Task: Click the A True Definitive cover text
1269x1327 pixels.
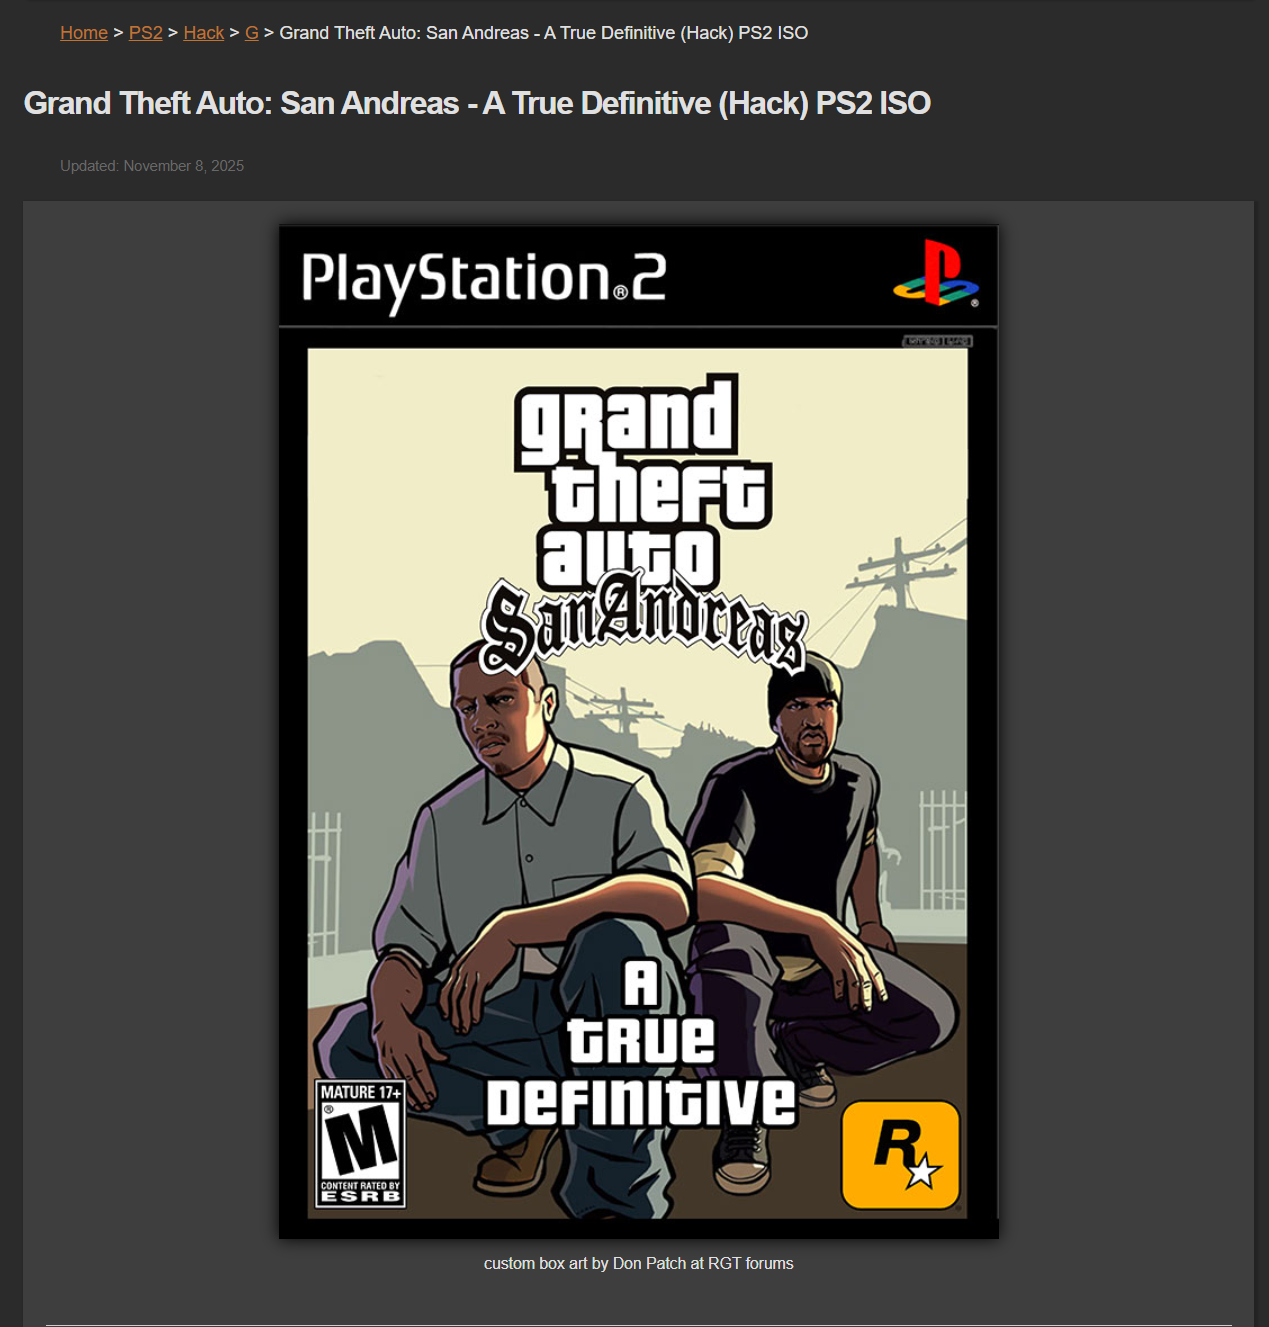Action: tap(641, 1043)
